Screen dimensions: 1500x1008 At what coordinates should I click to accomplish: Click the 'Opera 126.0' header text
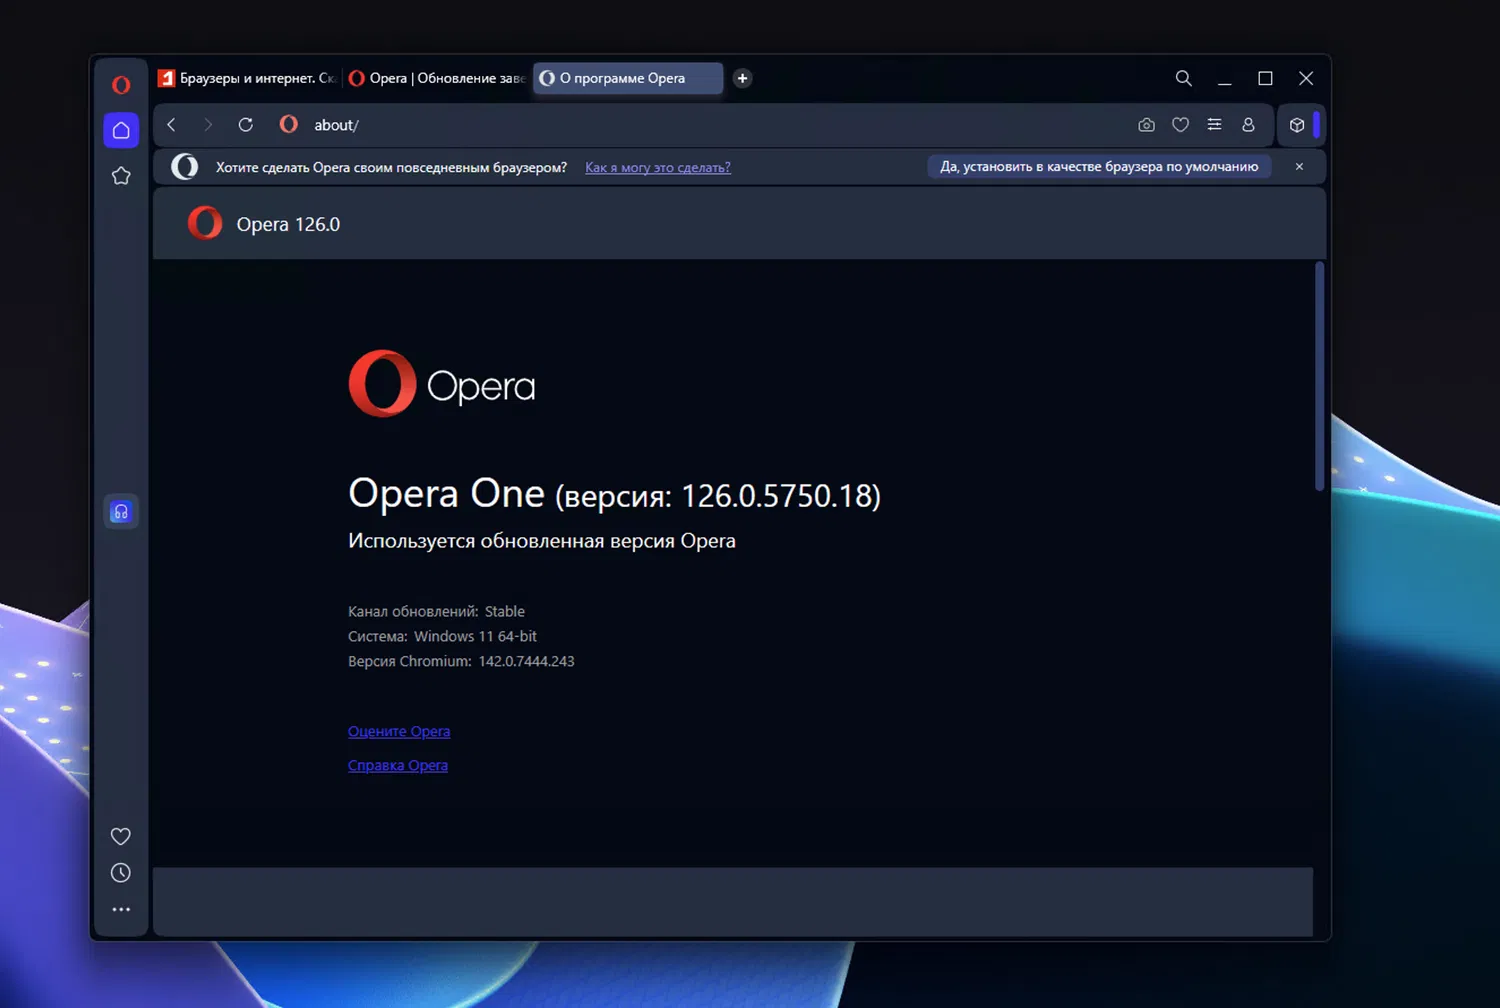[x=288, y=224]
